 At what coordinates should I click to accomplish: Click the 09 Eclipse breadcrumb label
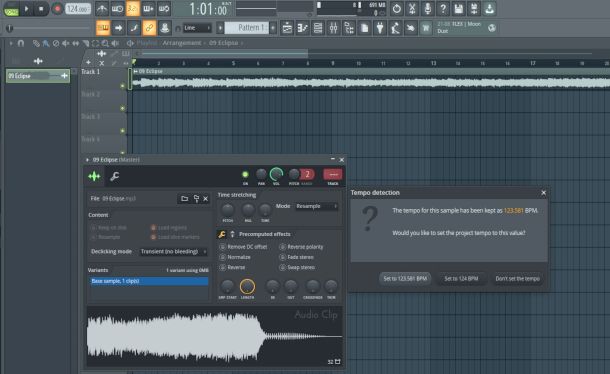point(223,43)
